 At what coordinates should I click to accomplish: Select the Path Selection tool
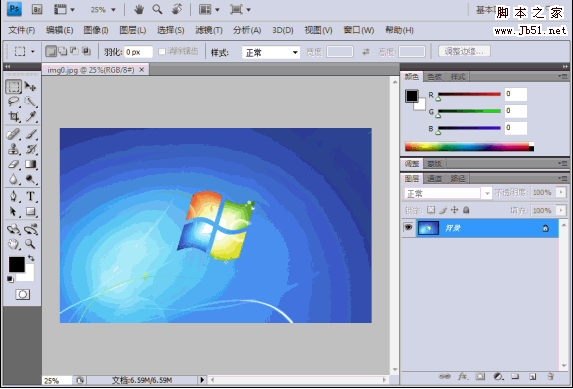pyautogui.click(x=14, y=212)
